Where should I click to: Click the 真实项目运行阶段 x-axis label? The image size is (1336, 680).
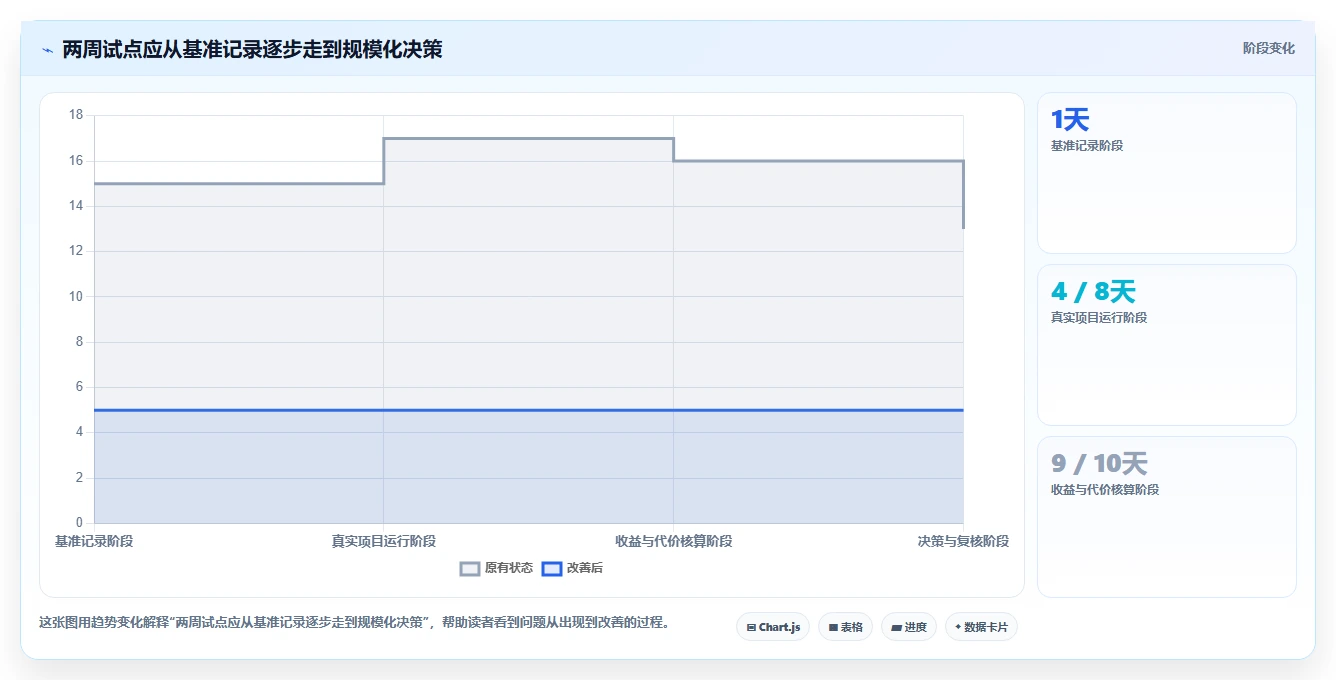[x=384, y=541]
